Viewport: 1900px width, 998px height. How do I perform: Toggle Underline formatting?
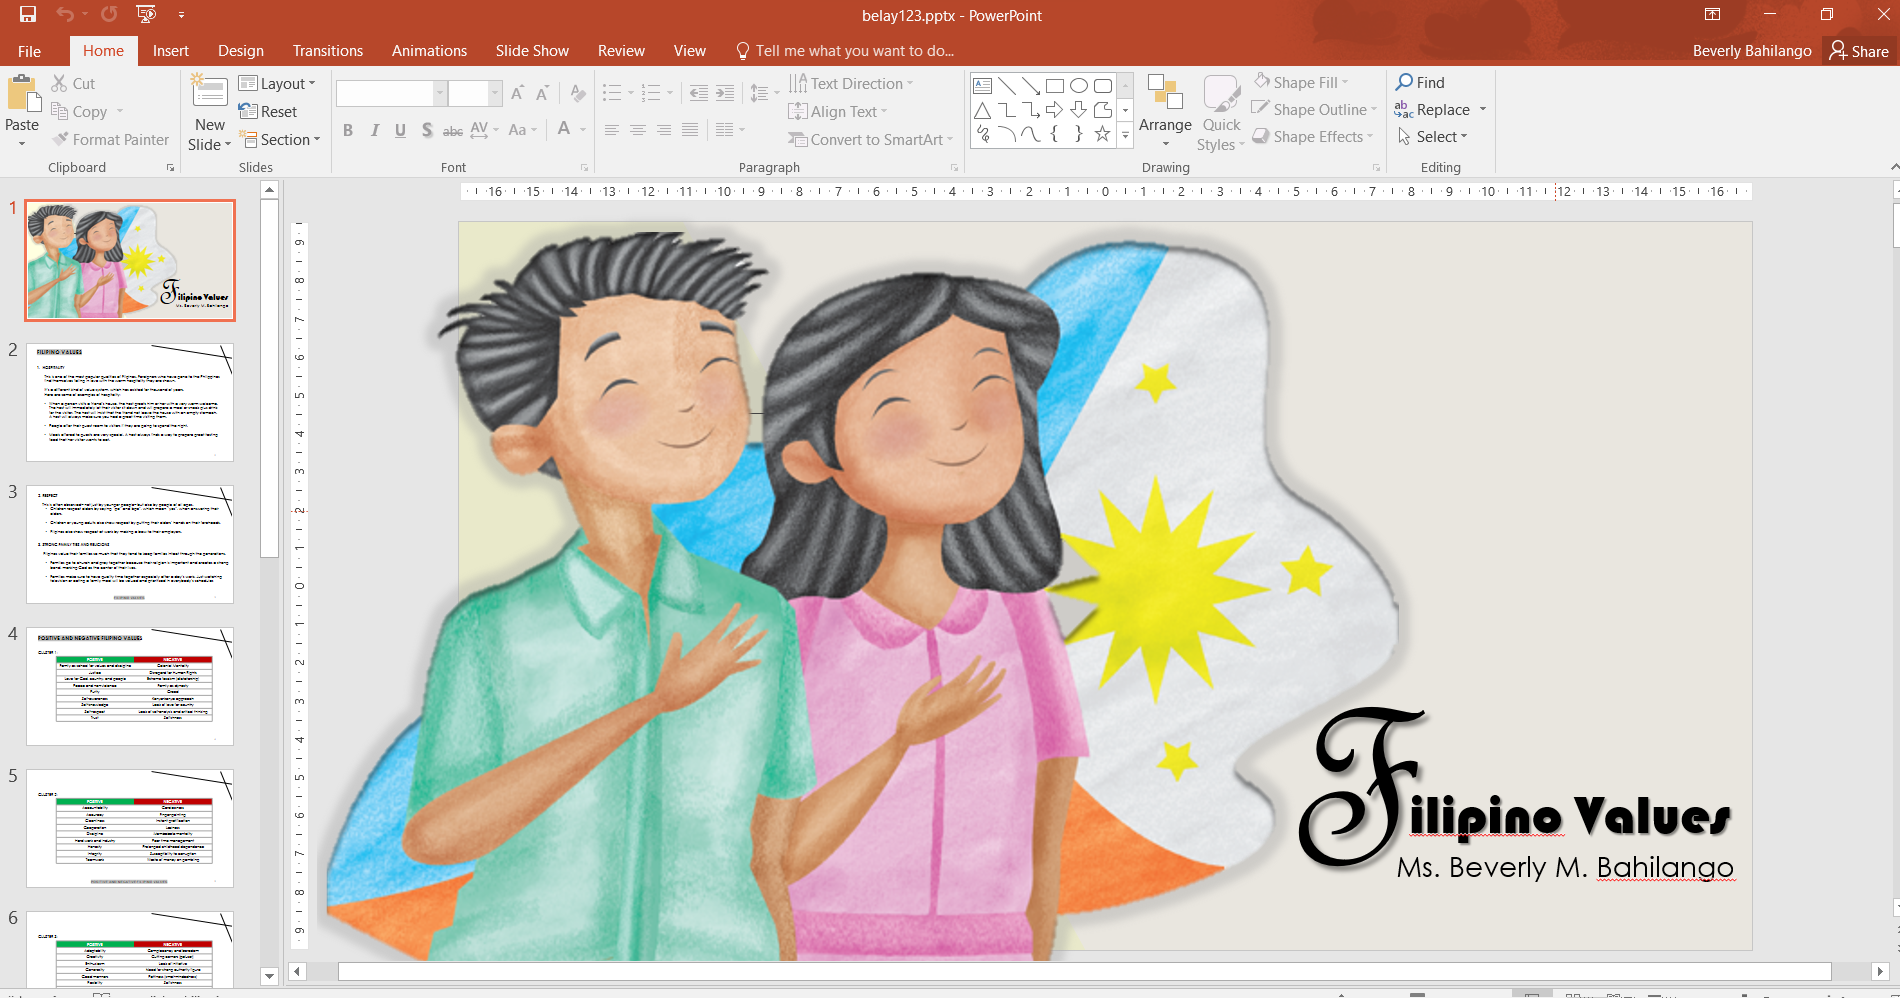[x=401, y=130]
